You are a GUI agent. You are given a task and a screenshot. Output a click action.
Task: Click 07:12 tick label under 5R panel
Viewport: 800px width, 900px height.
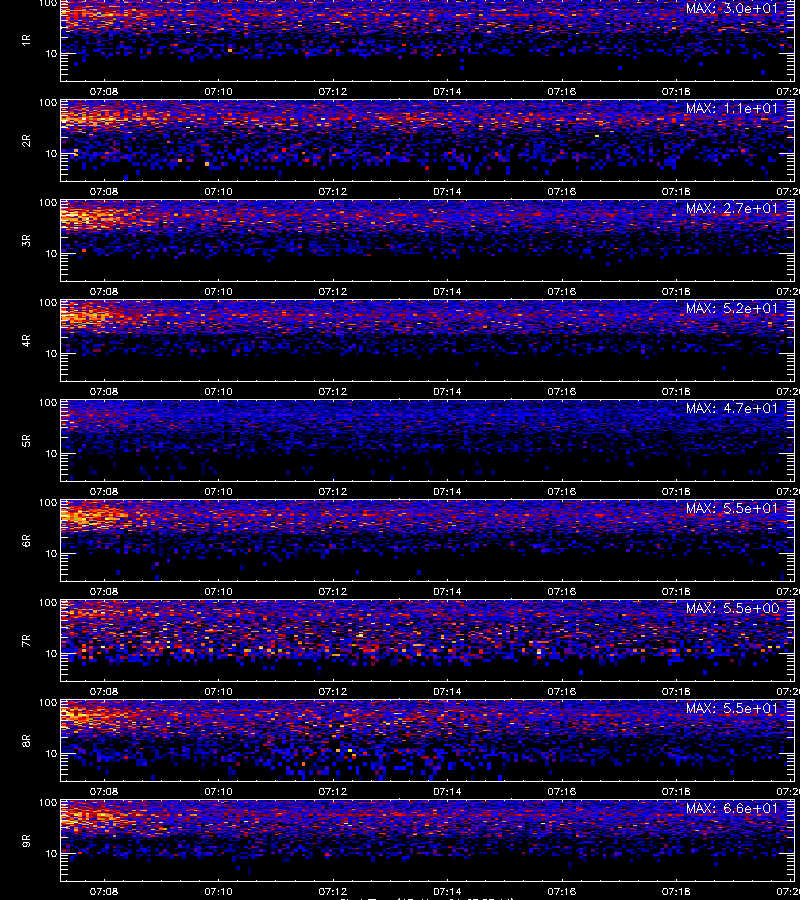[x=333, y=491]
